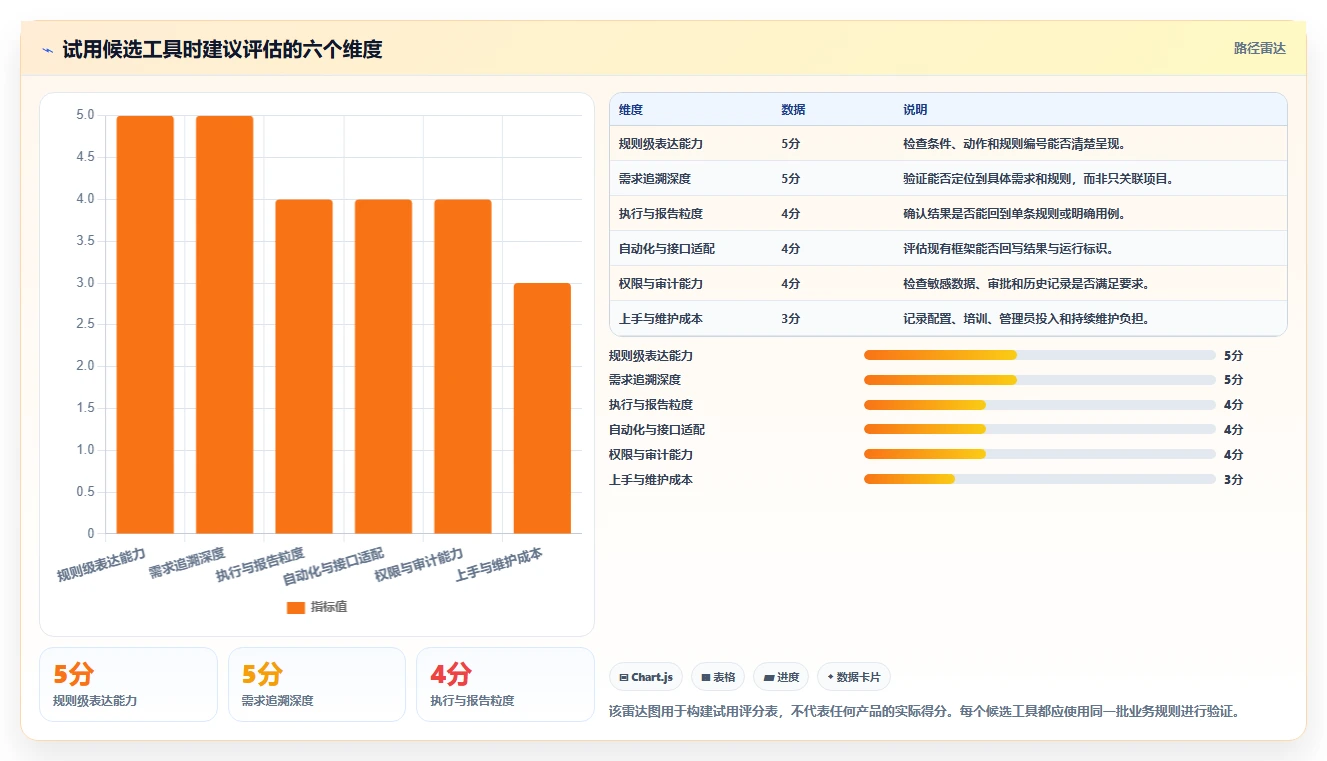The height and width of the screenshot is (761, 1327).
Task: Click the page title 试用候选工具时建议评估的六个维度
Action: [x=222, y=49]
